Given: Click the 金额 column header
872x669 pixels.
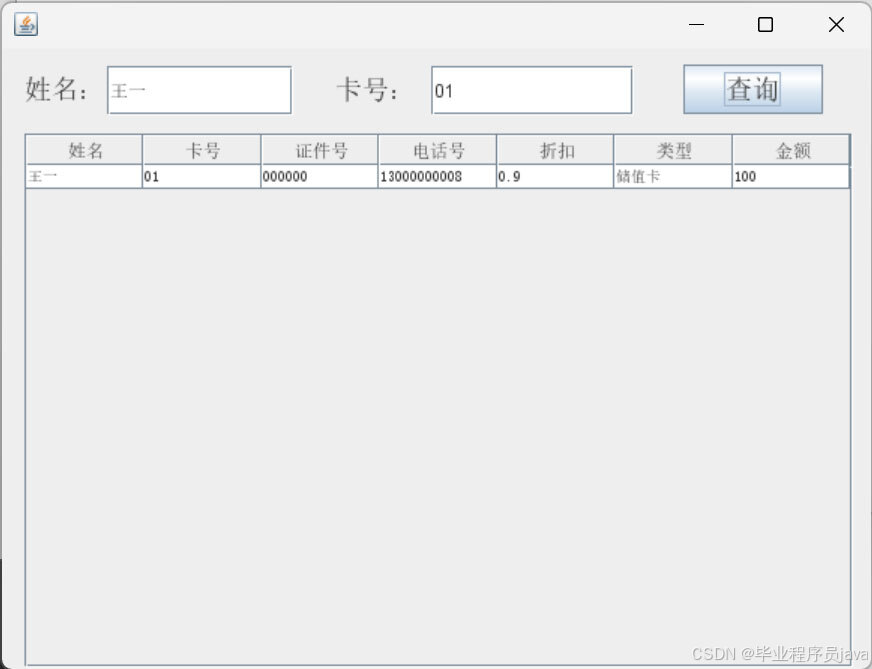Looking at the screenshot, I should (789, 150).
